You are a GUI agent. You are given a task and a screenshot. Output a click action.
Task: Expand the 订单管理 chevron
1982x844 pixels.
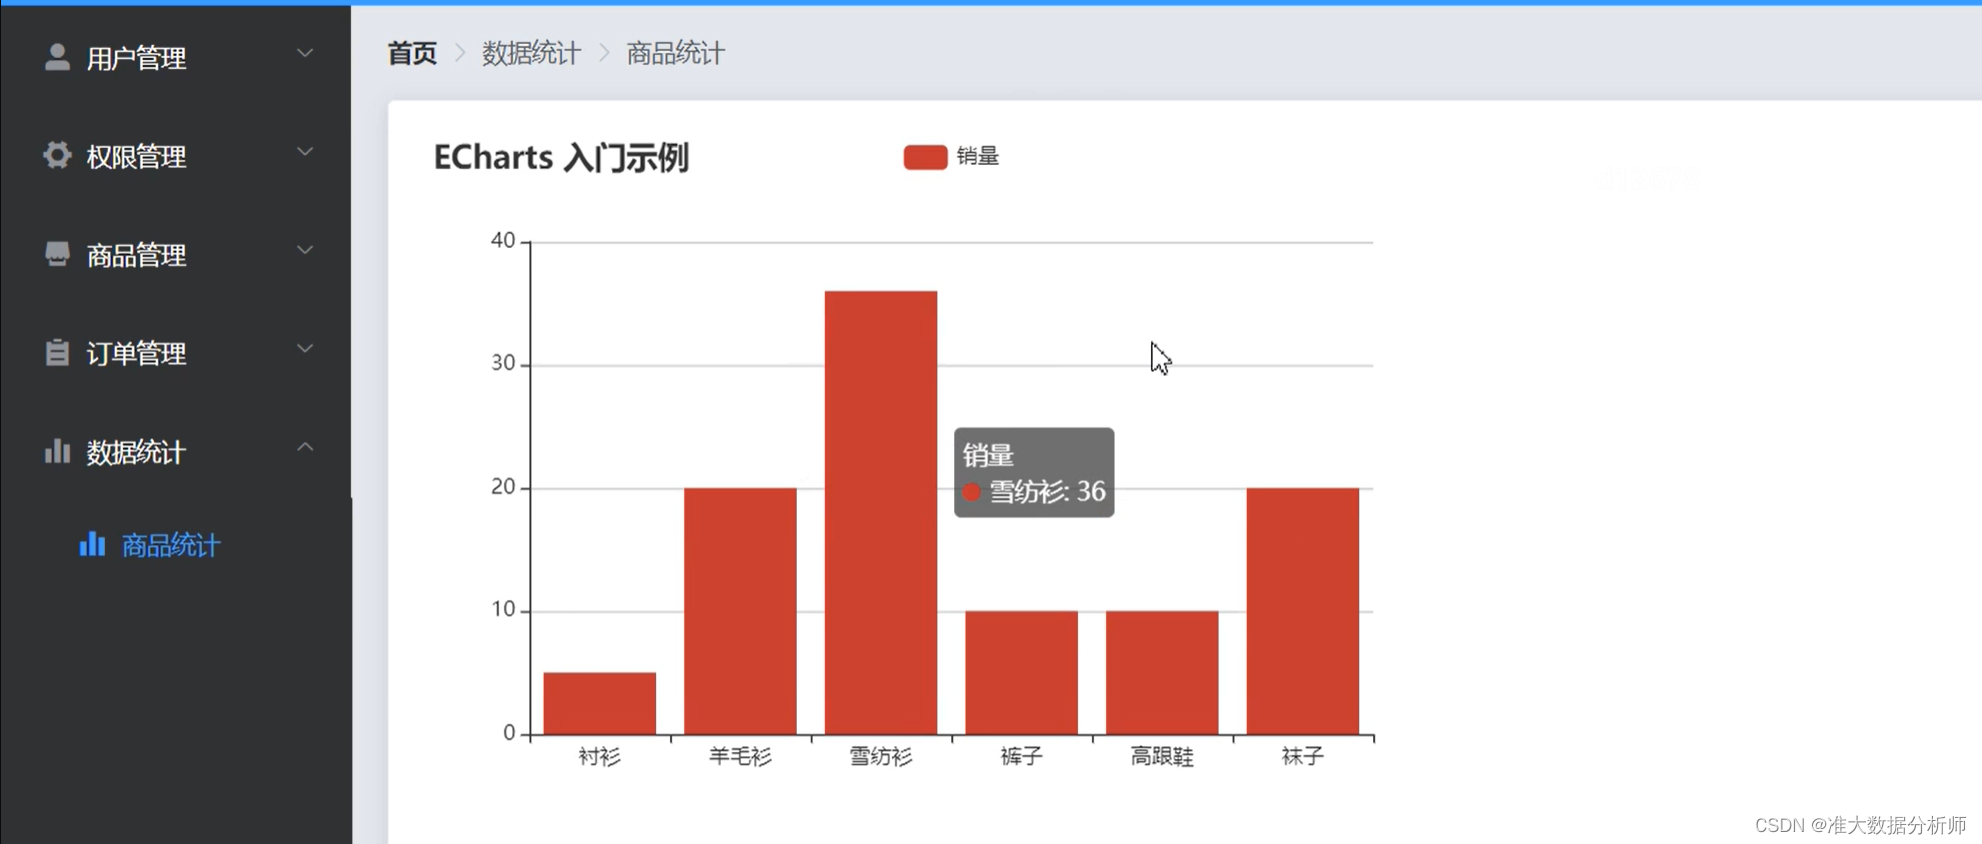click(305, 349)
